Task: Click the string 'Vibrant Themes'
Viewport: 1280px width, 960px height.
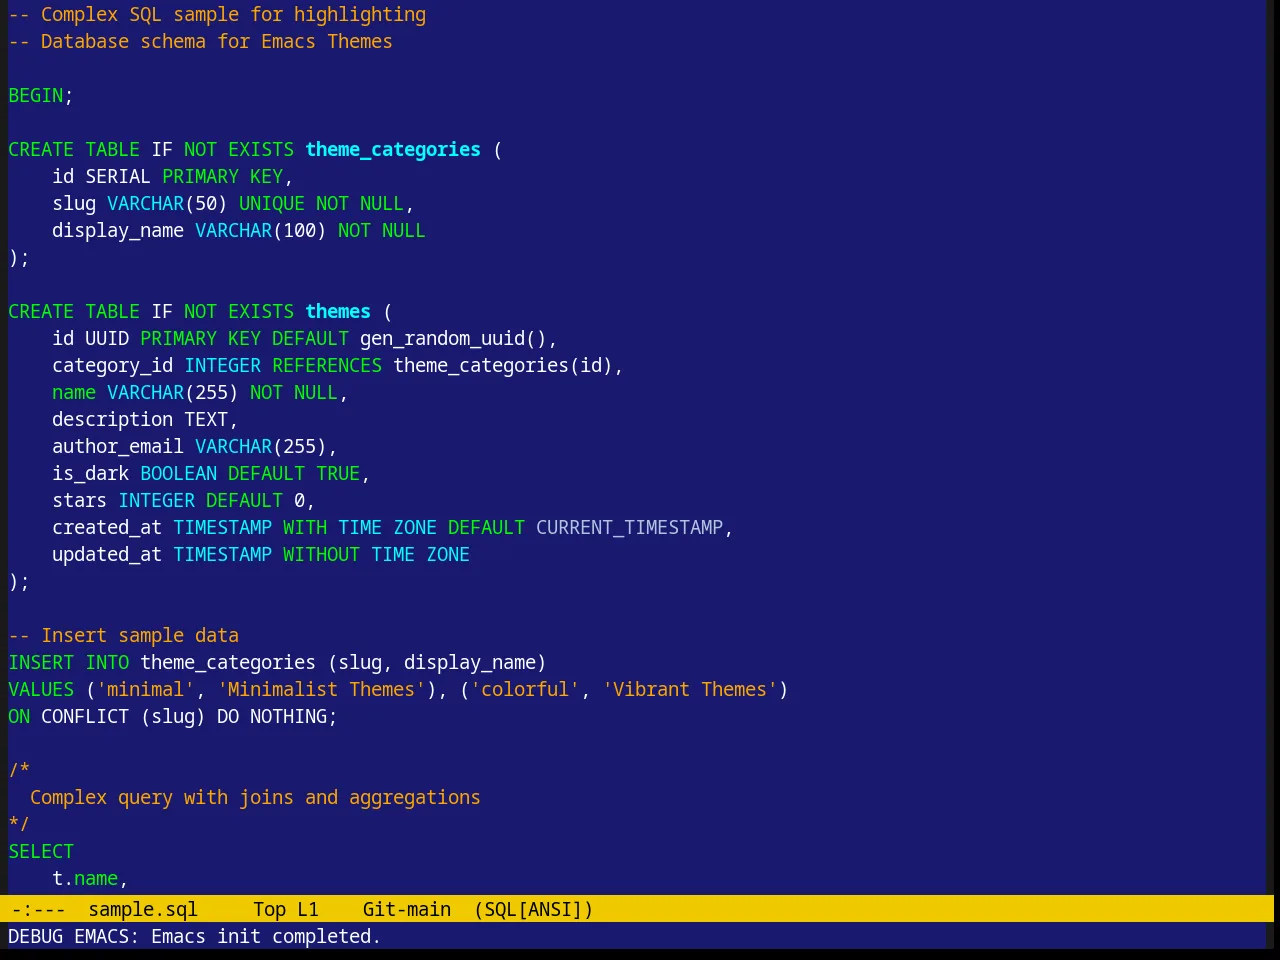Action: pyautogui.click(x=690, y=689)
